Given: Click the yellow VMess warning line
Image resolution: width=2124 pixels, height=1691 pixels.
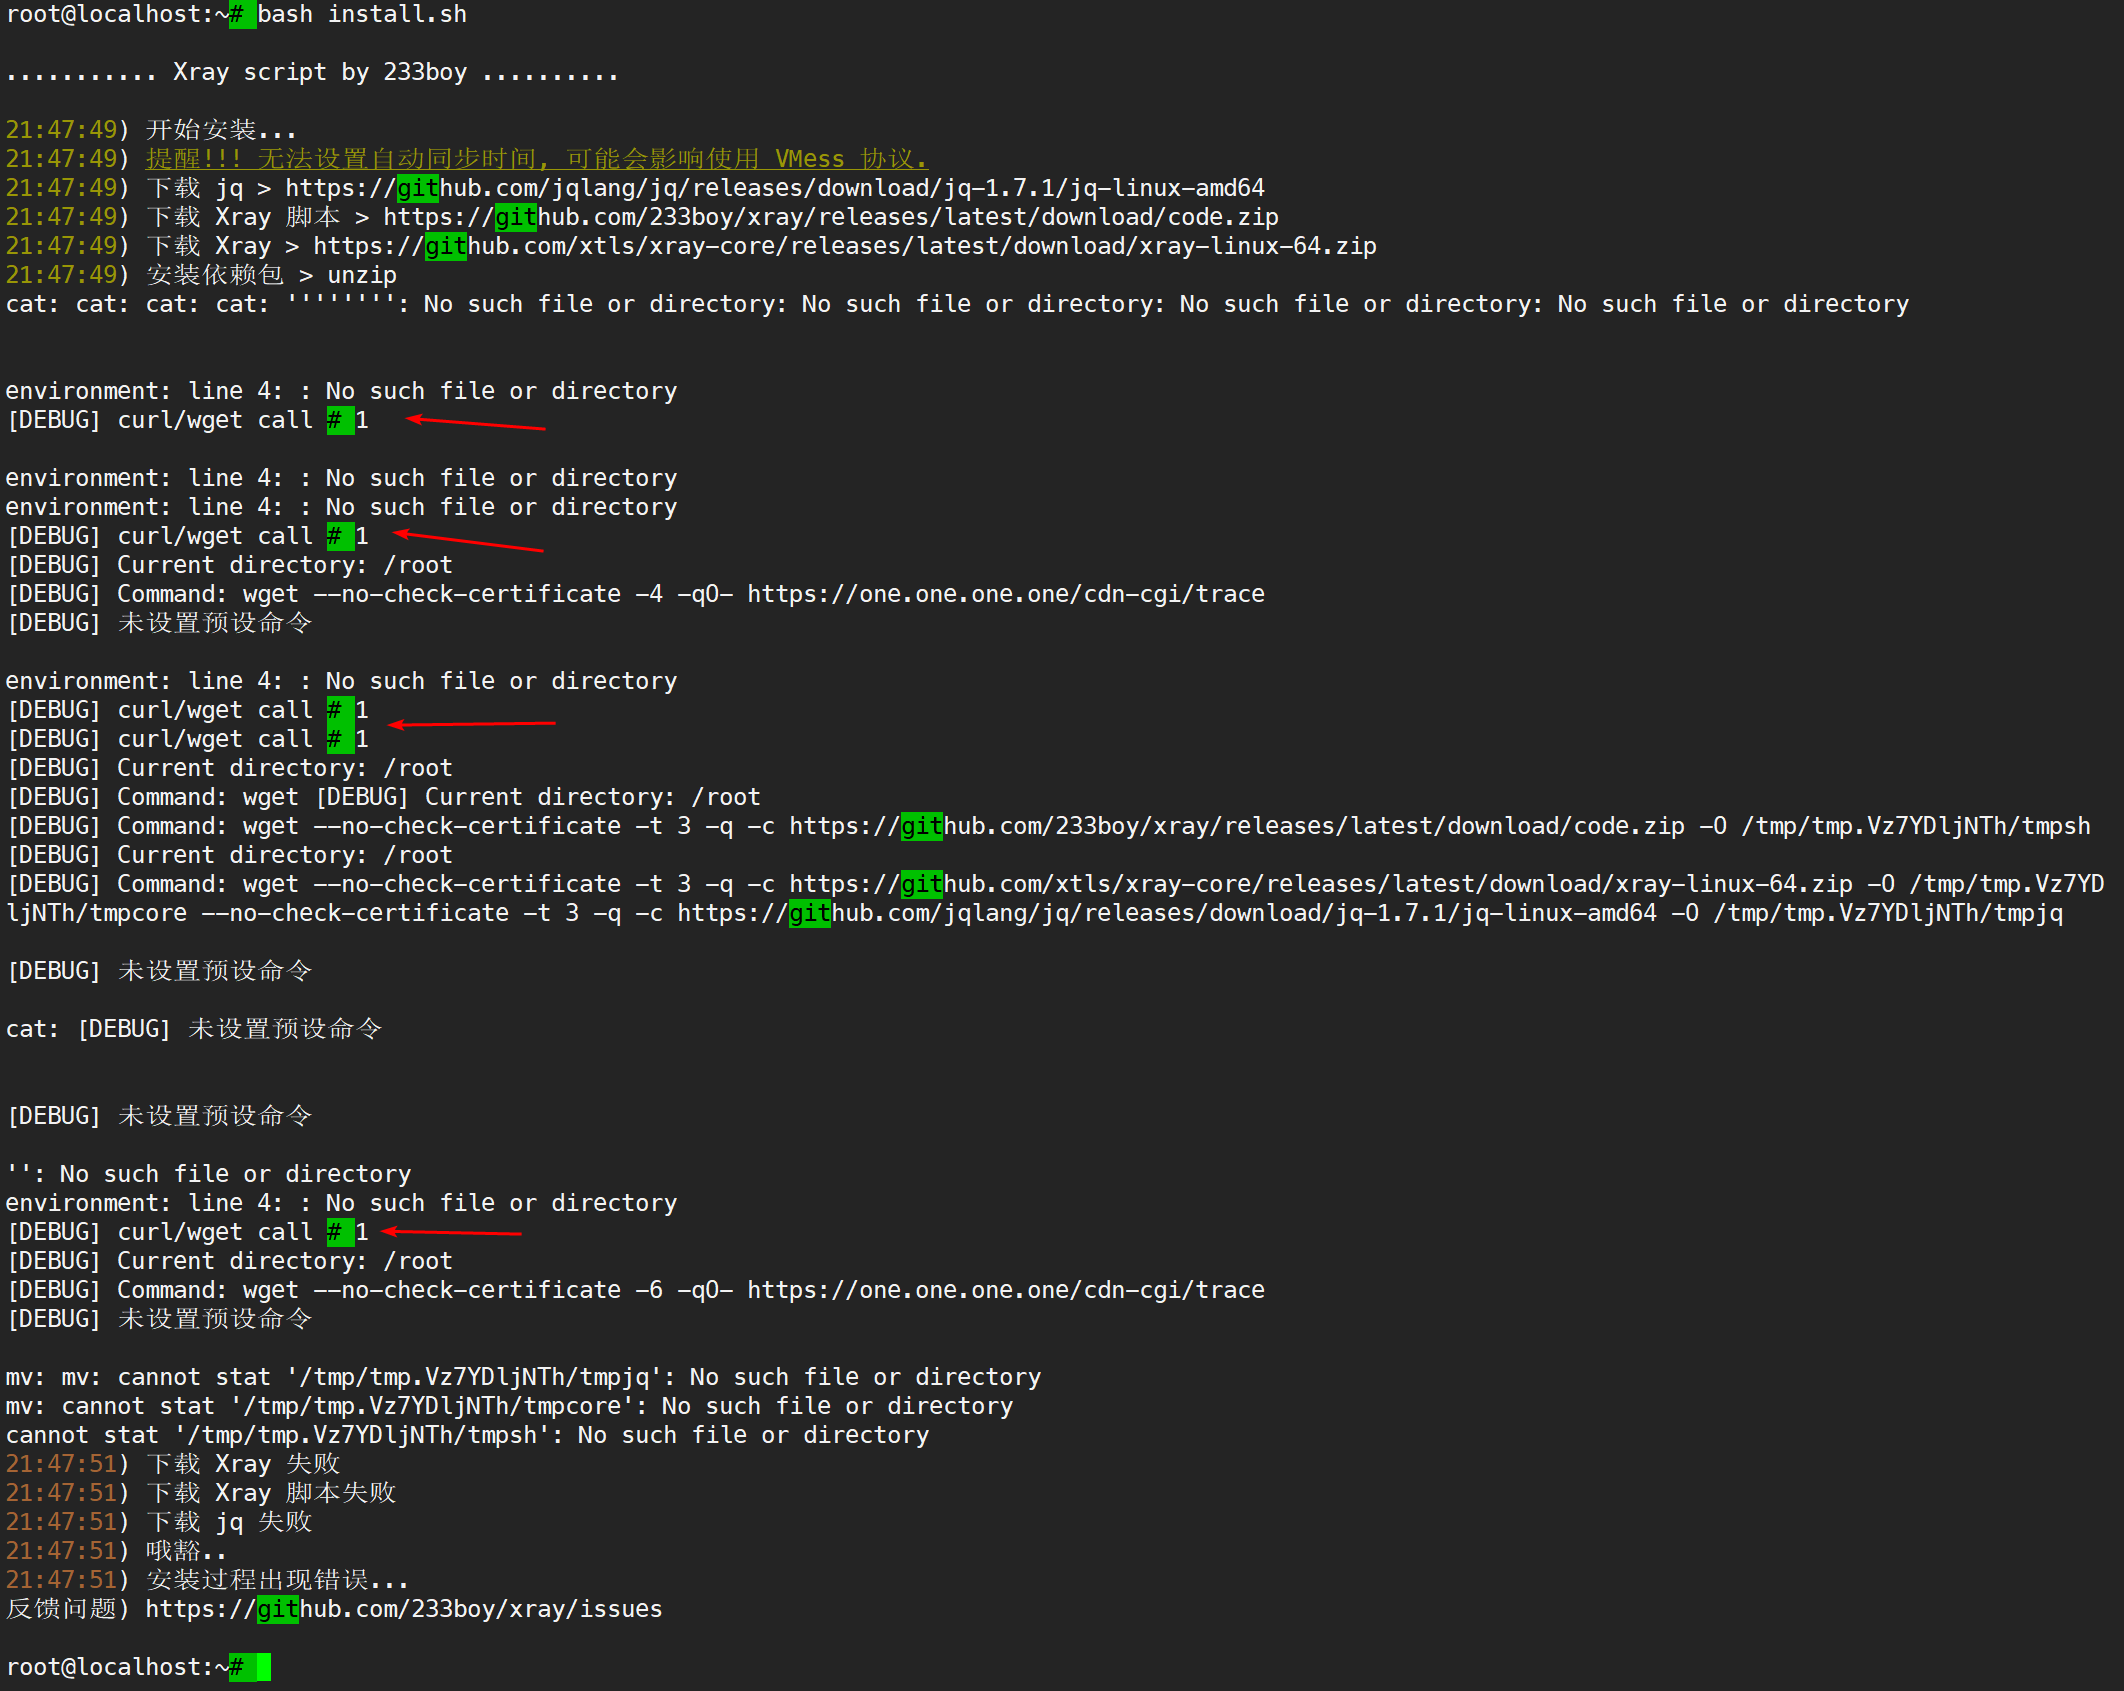Looking at the screenshot, I should 536,159.
